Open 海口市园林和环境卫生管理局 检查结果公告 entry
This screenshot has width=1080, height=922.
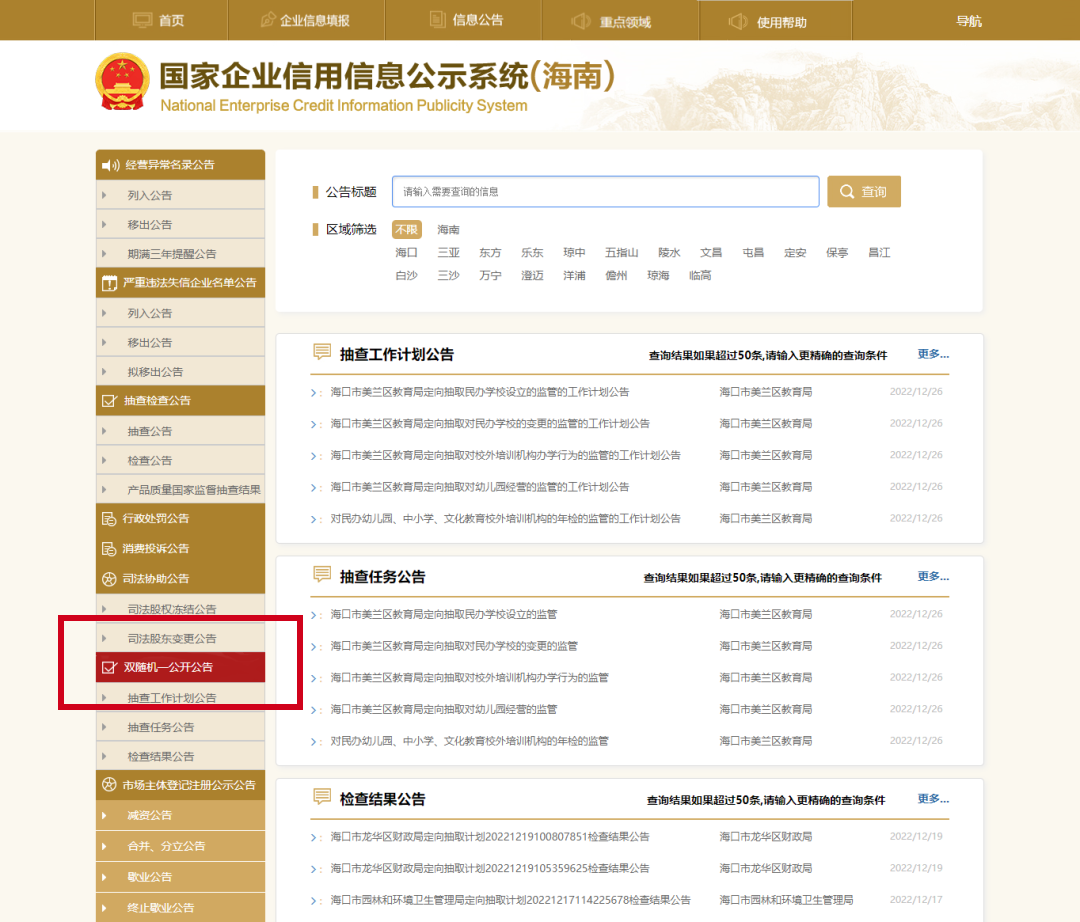coord(510,900)
